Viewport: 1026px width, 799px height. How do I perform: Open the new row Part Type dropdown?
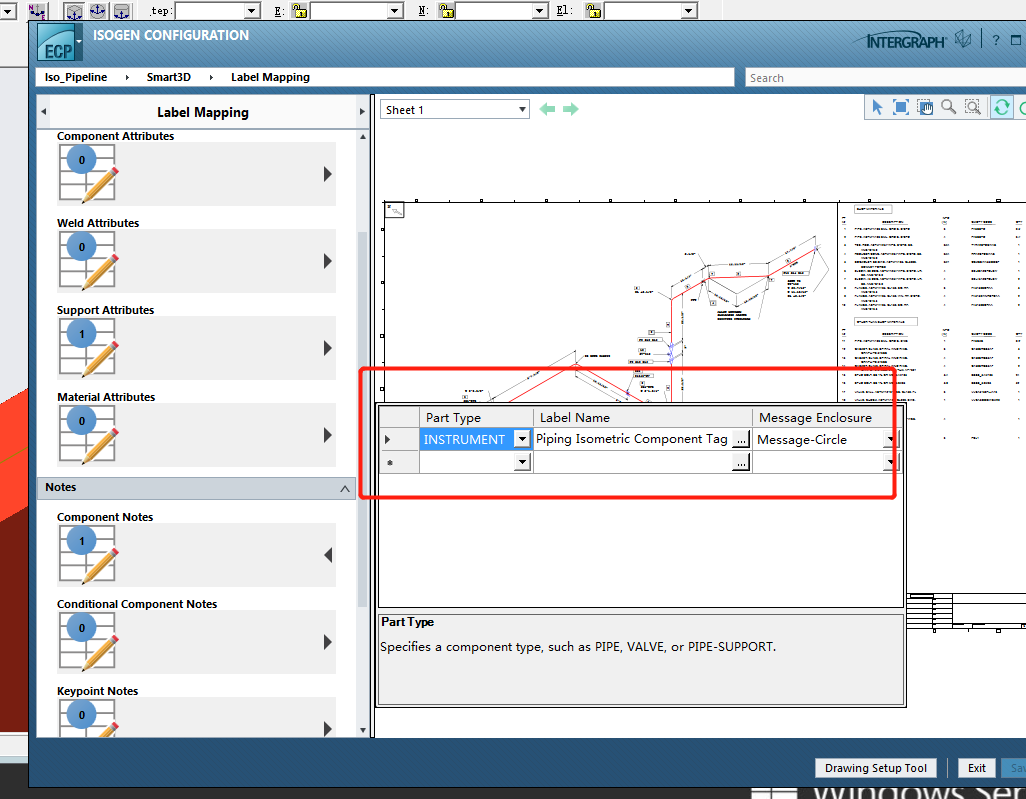click(522, 463)
